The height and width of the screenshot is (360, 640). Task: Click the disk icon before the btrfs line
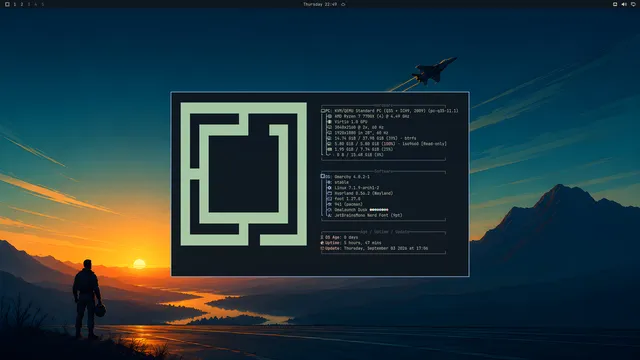[329, 138]
